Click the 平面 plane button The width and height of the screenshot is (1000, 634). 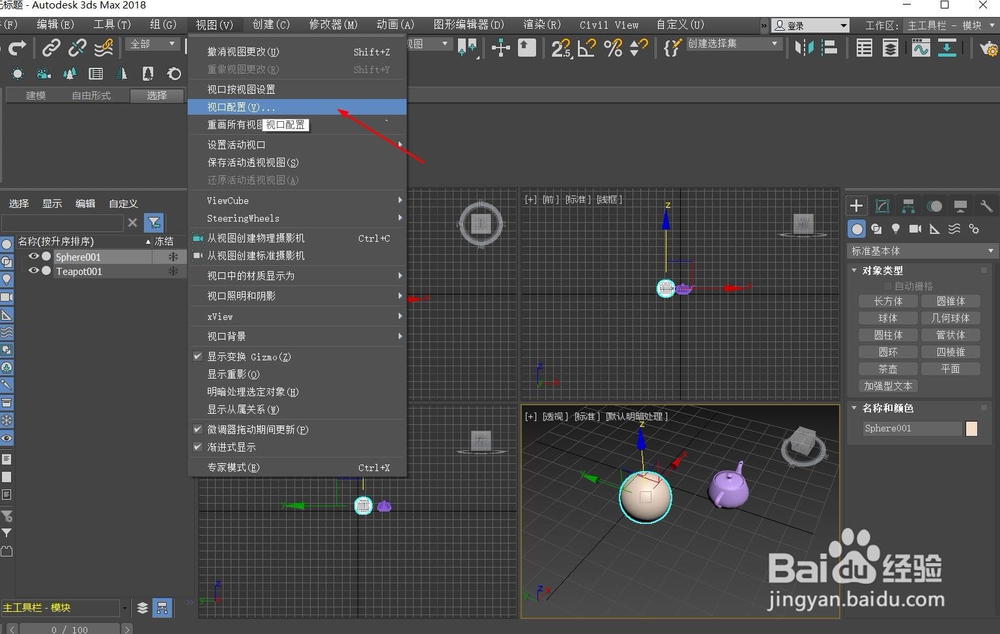pyautogui.click(x=950, y=369)
